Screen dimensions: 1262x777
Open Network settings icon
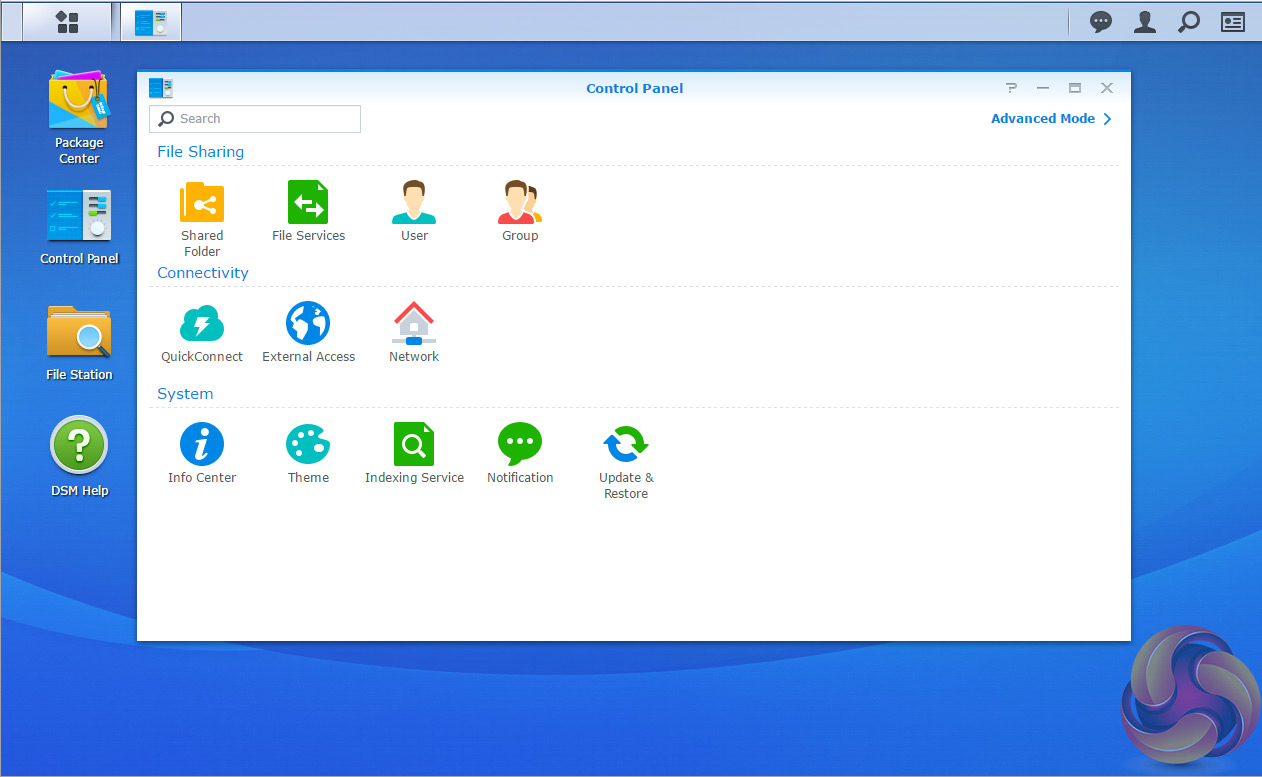[x=414, y=332]
